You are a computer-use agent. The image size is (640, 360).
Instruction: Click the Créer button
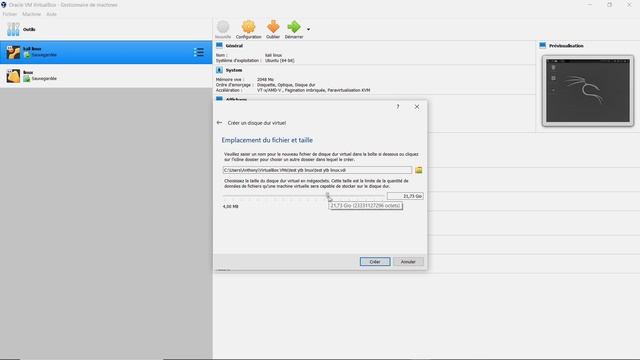coord(375,262)
